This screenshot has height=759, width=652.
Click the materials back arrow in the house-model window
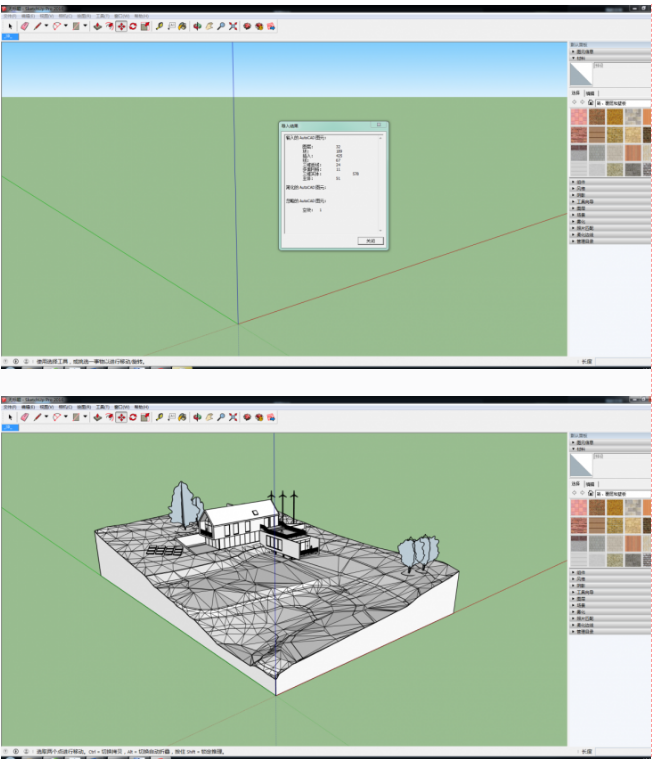pyautogui.click(x=574, y=493)
